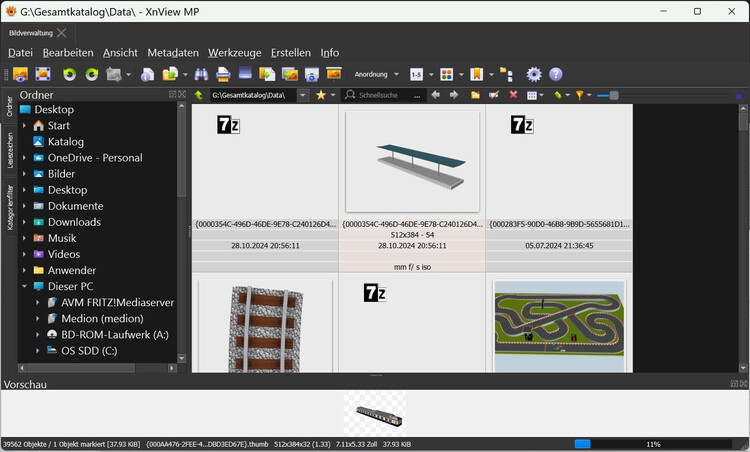The image size is (750, 452).
Task: Open the search binoculars tool
Action: coord(201,74)
